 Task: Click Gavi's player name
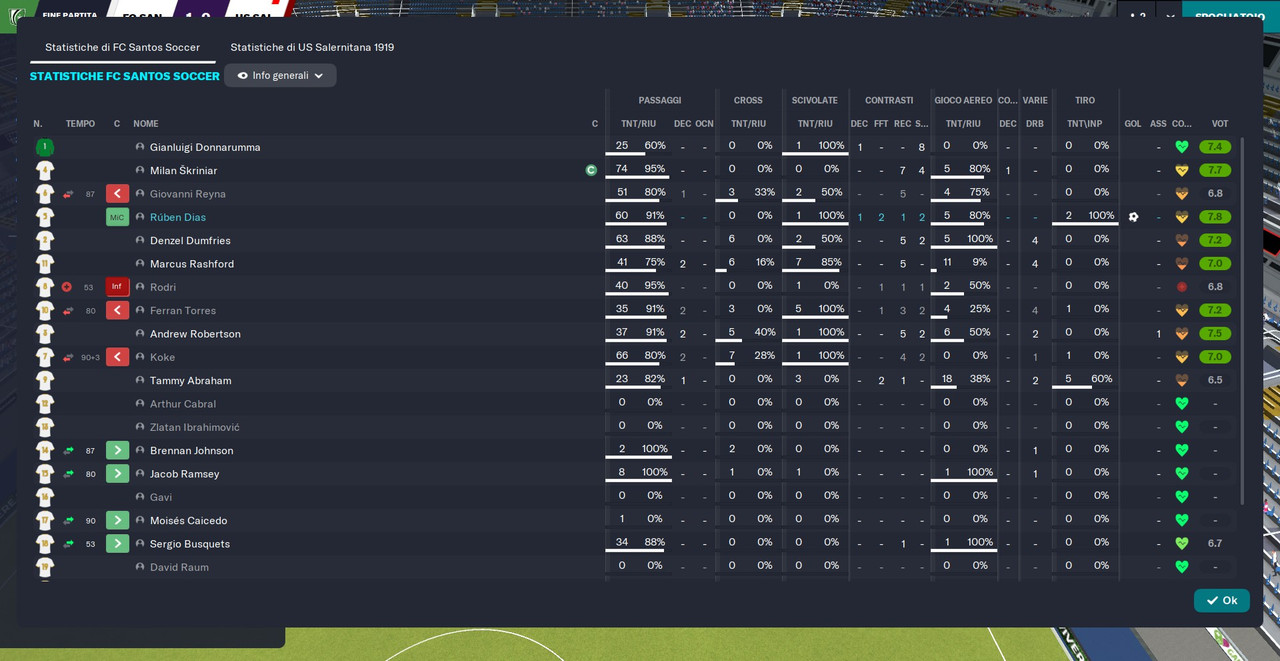161,497
